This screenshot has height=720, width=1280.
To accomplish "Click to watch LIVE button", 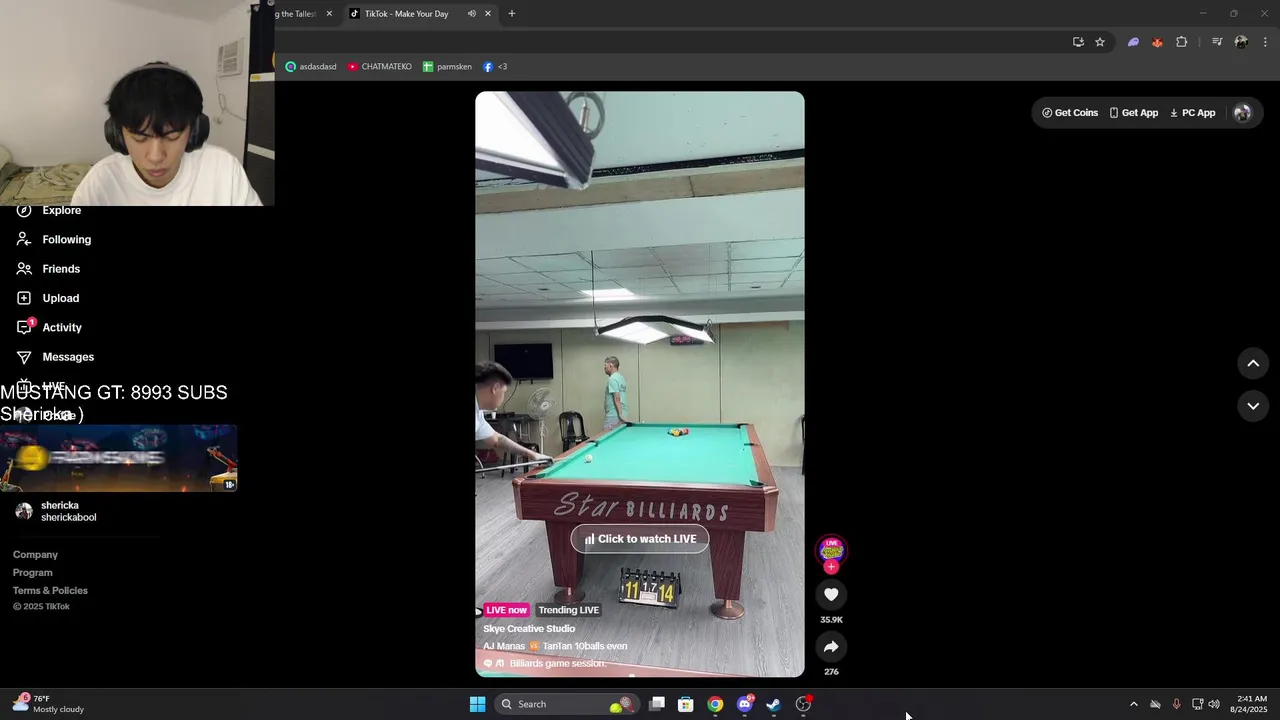I will click(640, 539).
